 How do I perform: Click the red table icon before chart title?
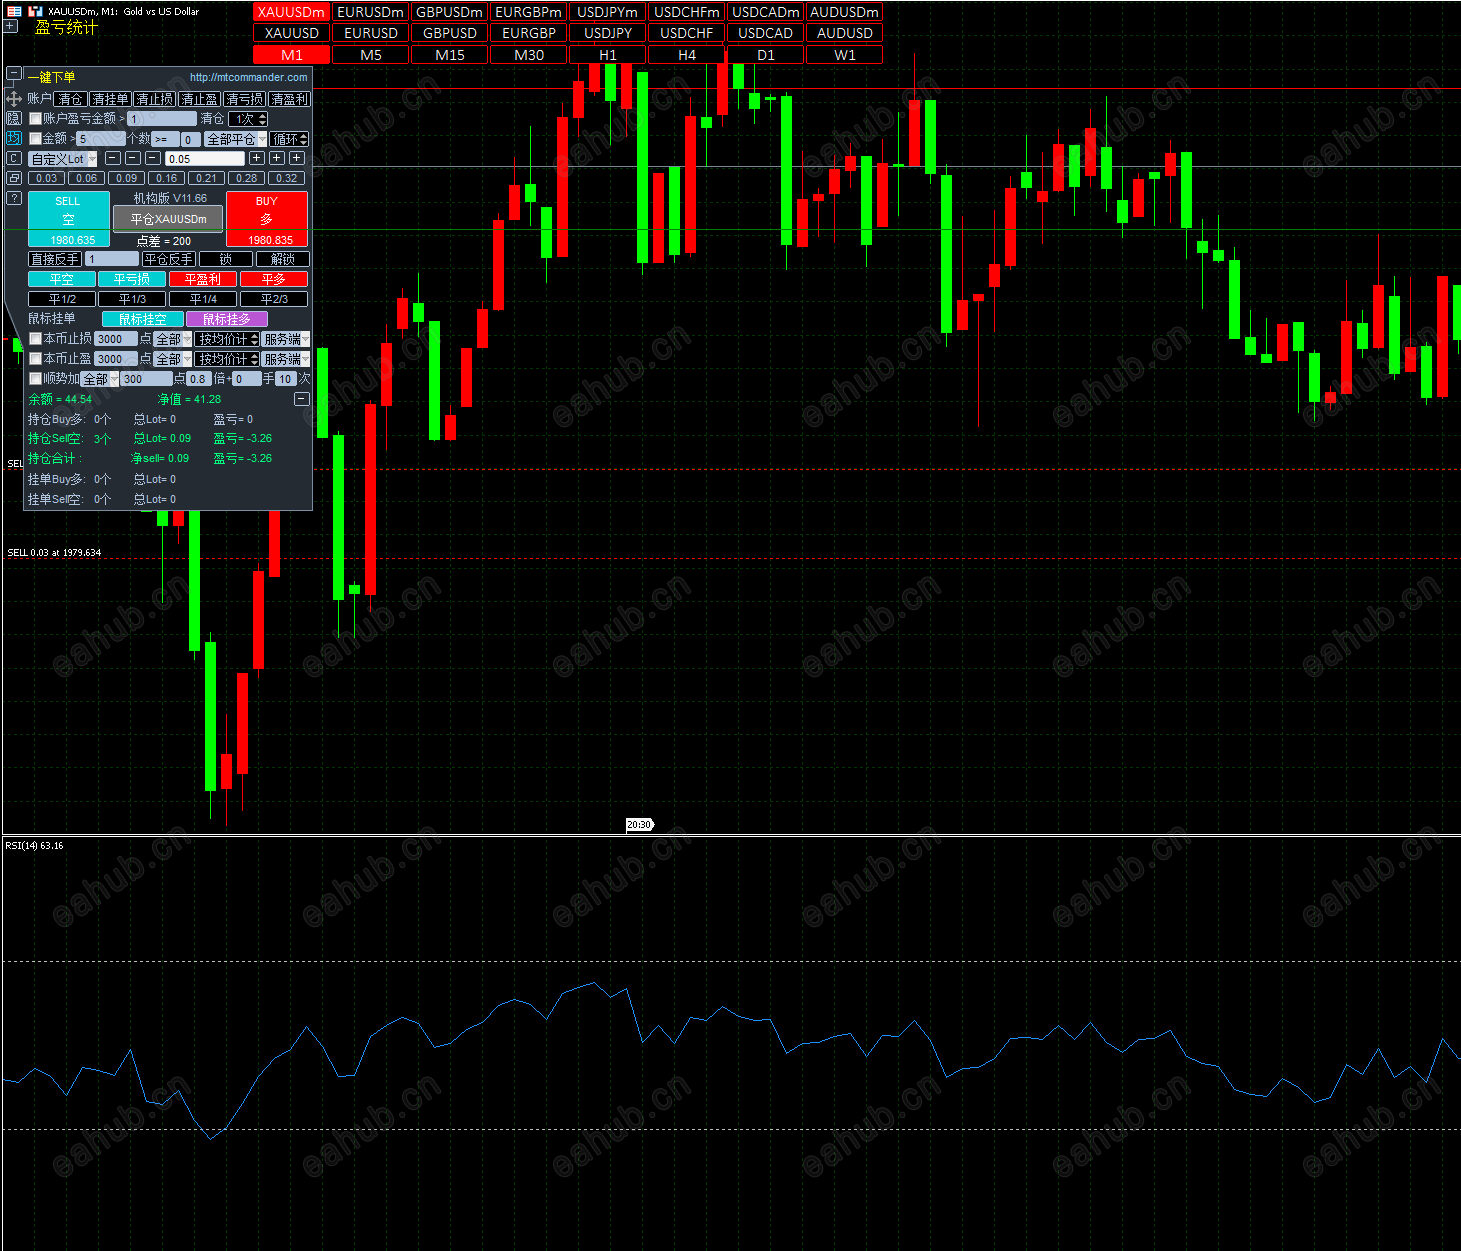14,11
